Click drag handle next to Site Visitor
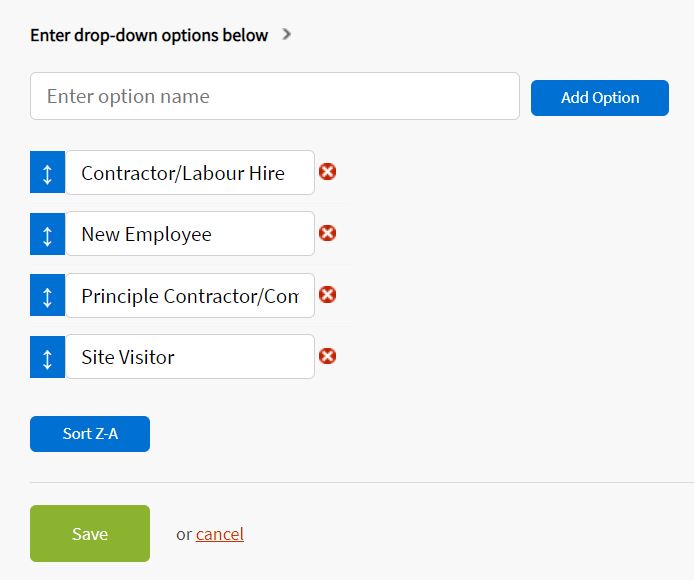 click(47, 357)
